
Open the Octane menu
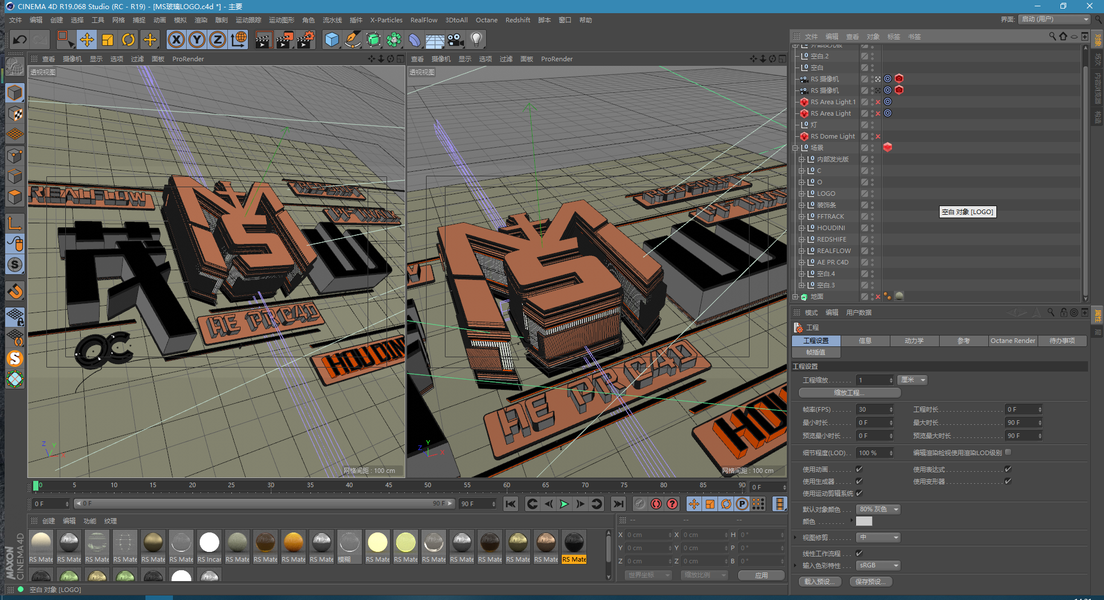tap(486, 20)
